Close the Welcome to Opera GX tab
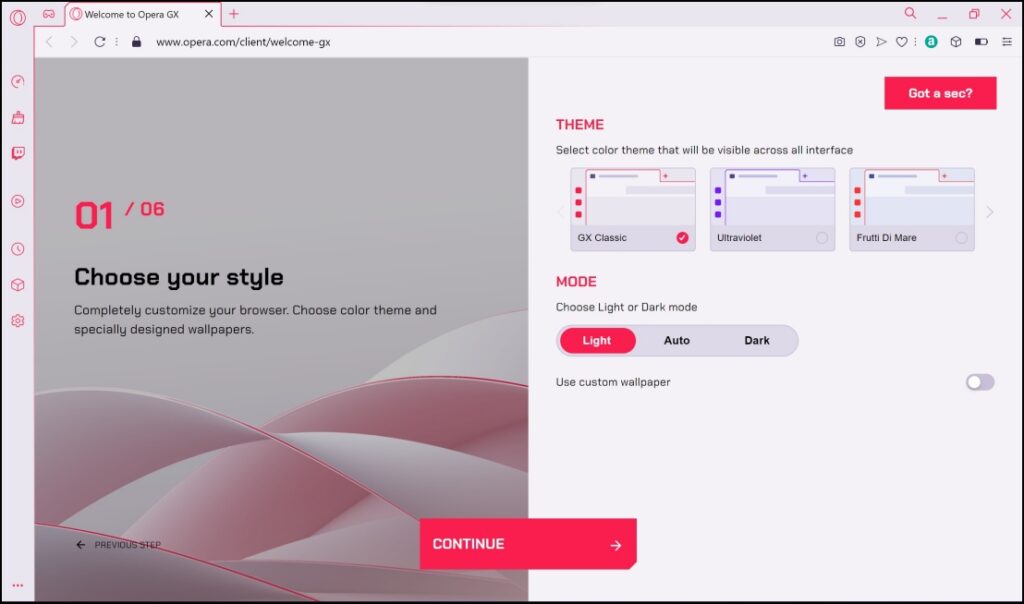The height and width of the screenshot is (604, 1024). tap(209, 14)
